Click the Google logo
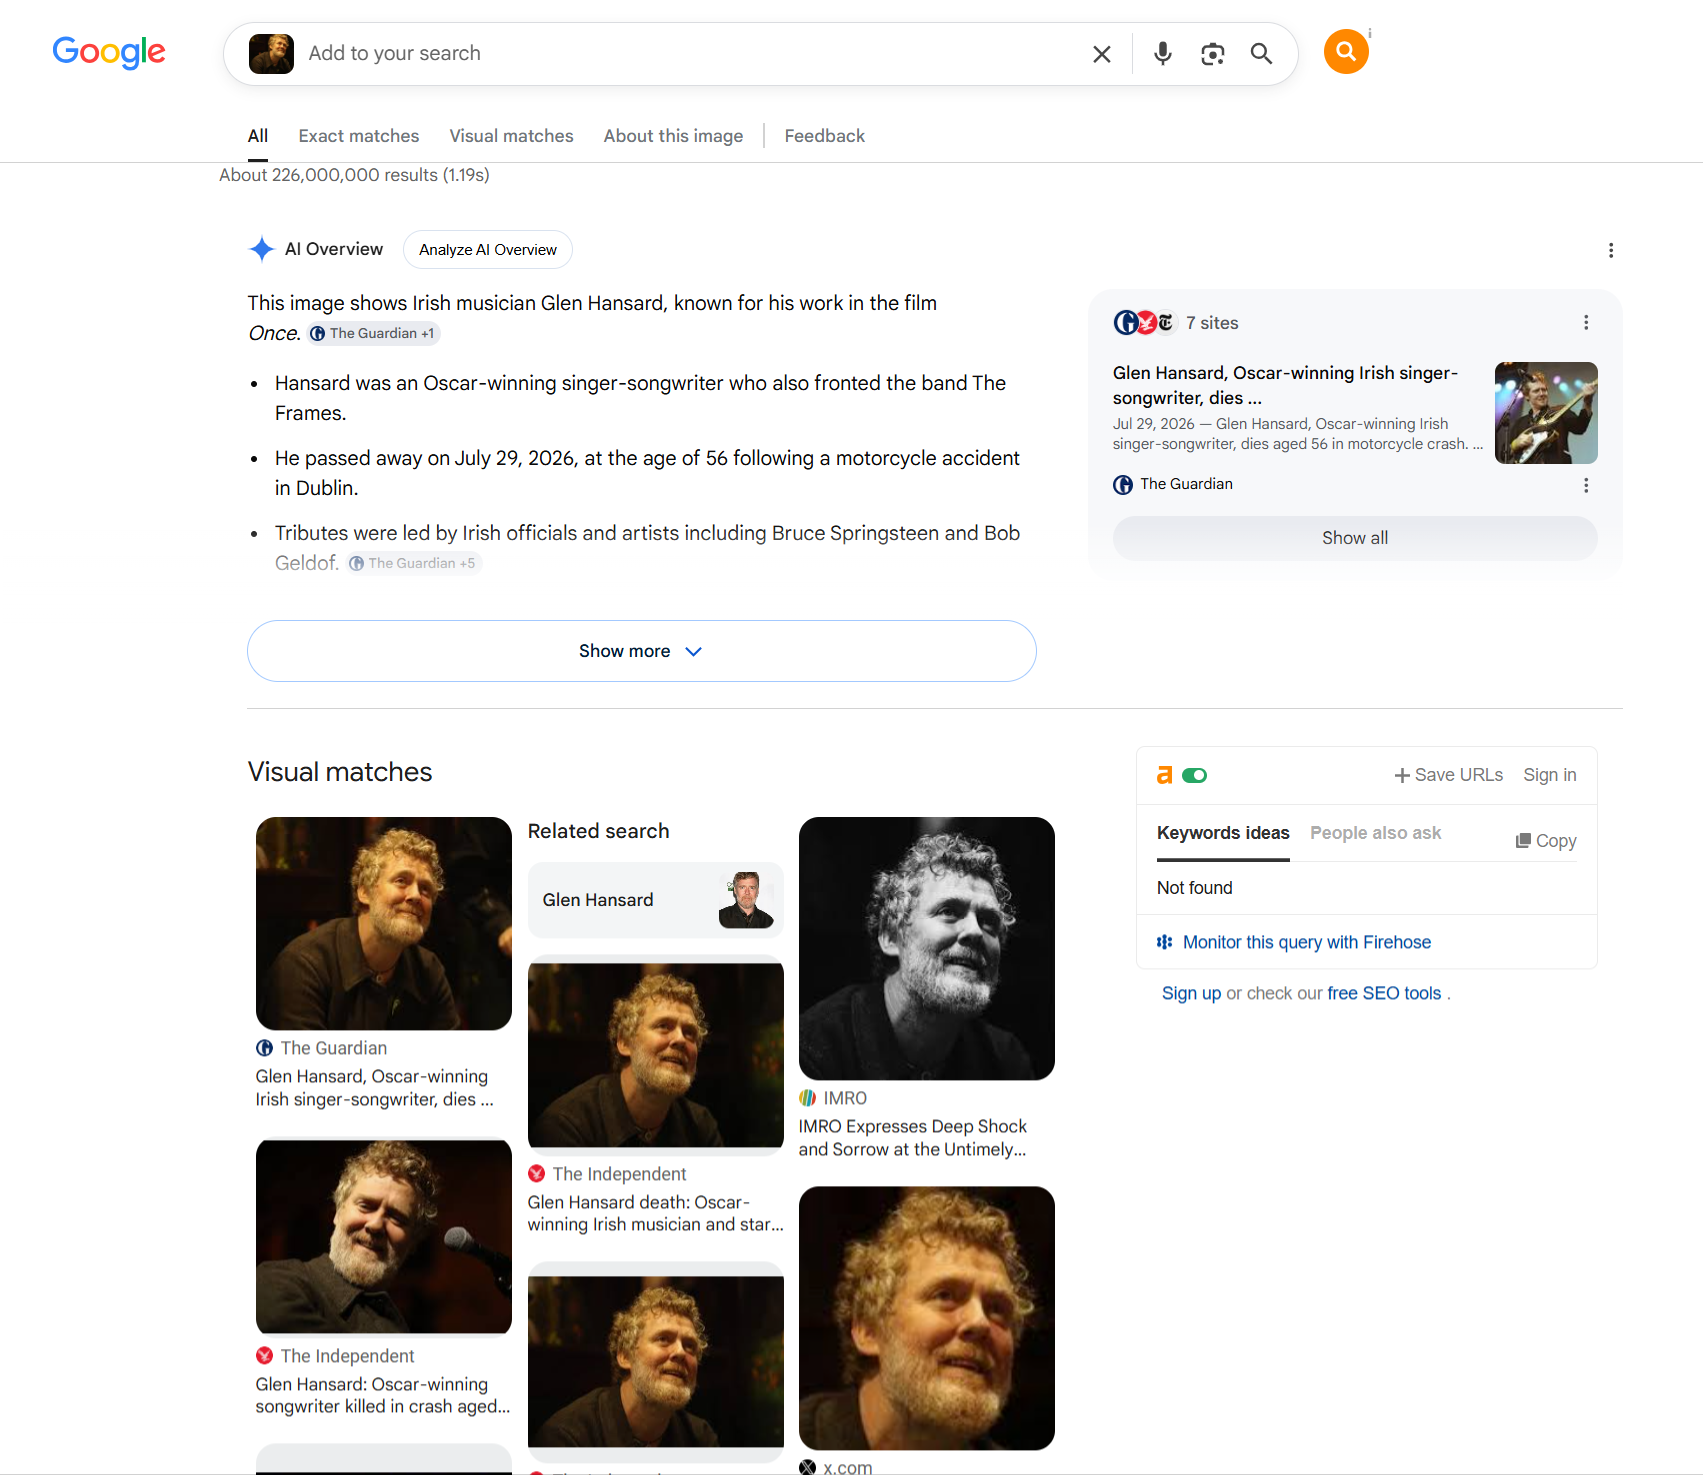 click(109, 52)
